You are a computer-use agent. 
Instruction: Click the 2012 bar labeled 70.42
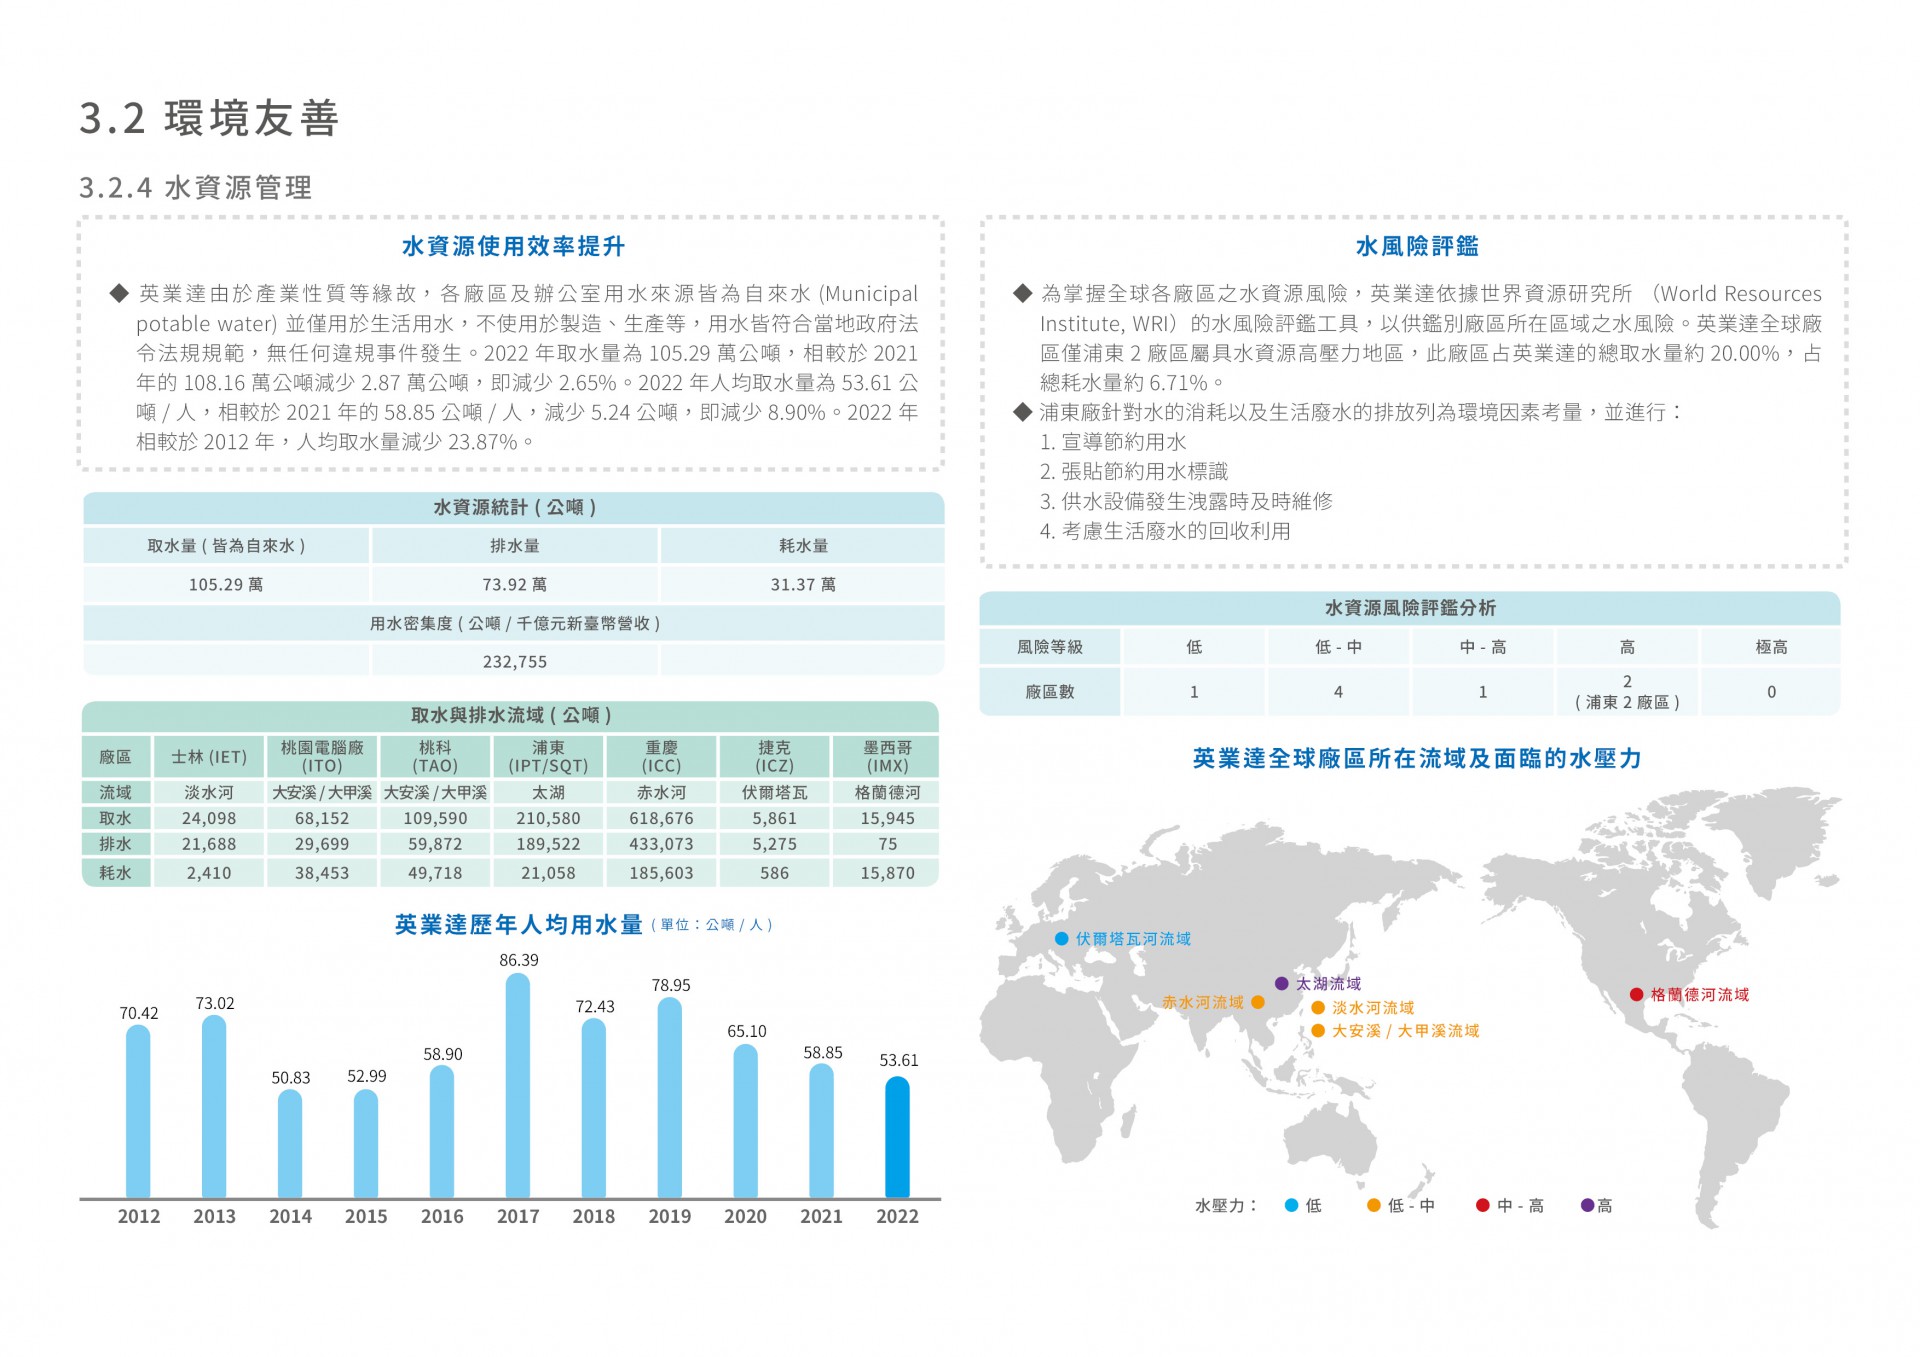(x=138, y=1111)
